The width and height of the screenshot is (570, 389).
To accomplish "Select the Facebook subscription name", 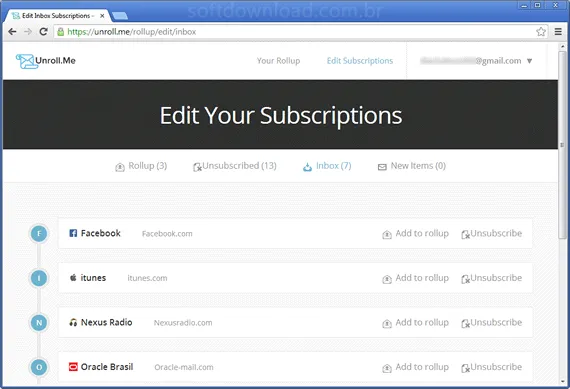I will click(101, 233).
